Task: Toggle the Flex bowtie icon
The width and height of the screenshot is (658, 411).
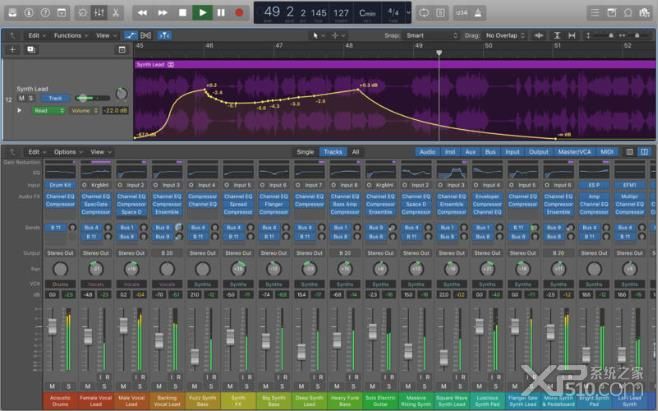Action: click(x=146, y=36)
